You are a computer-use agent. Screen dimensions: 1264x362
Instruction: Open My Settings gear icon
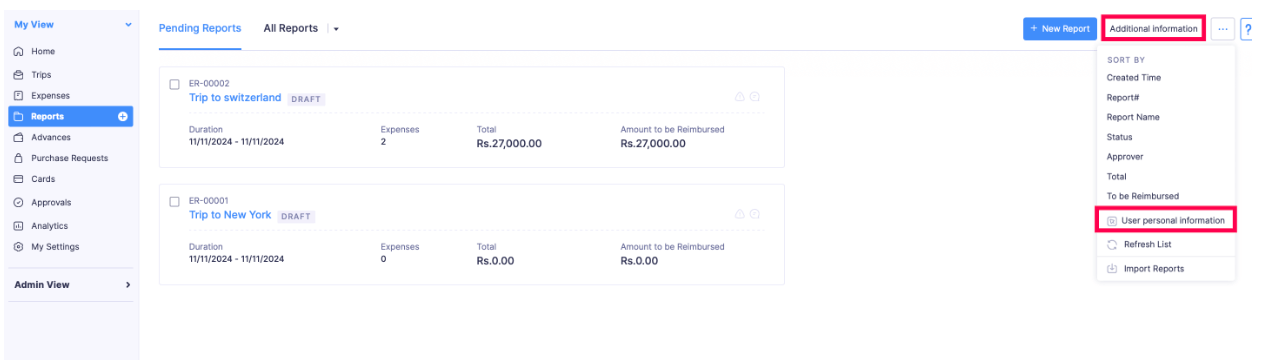[x=18, y=247]
